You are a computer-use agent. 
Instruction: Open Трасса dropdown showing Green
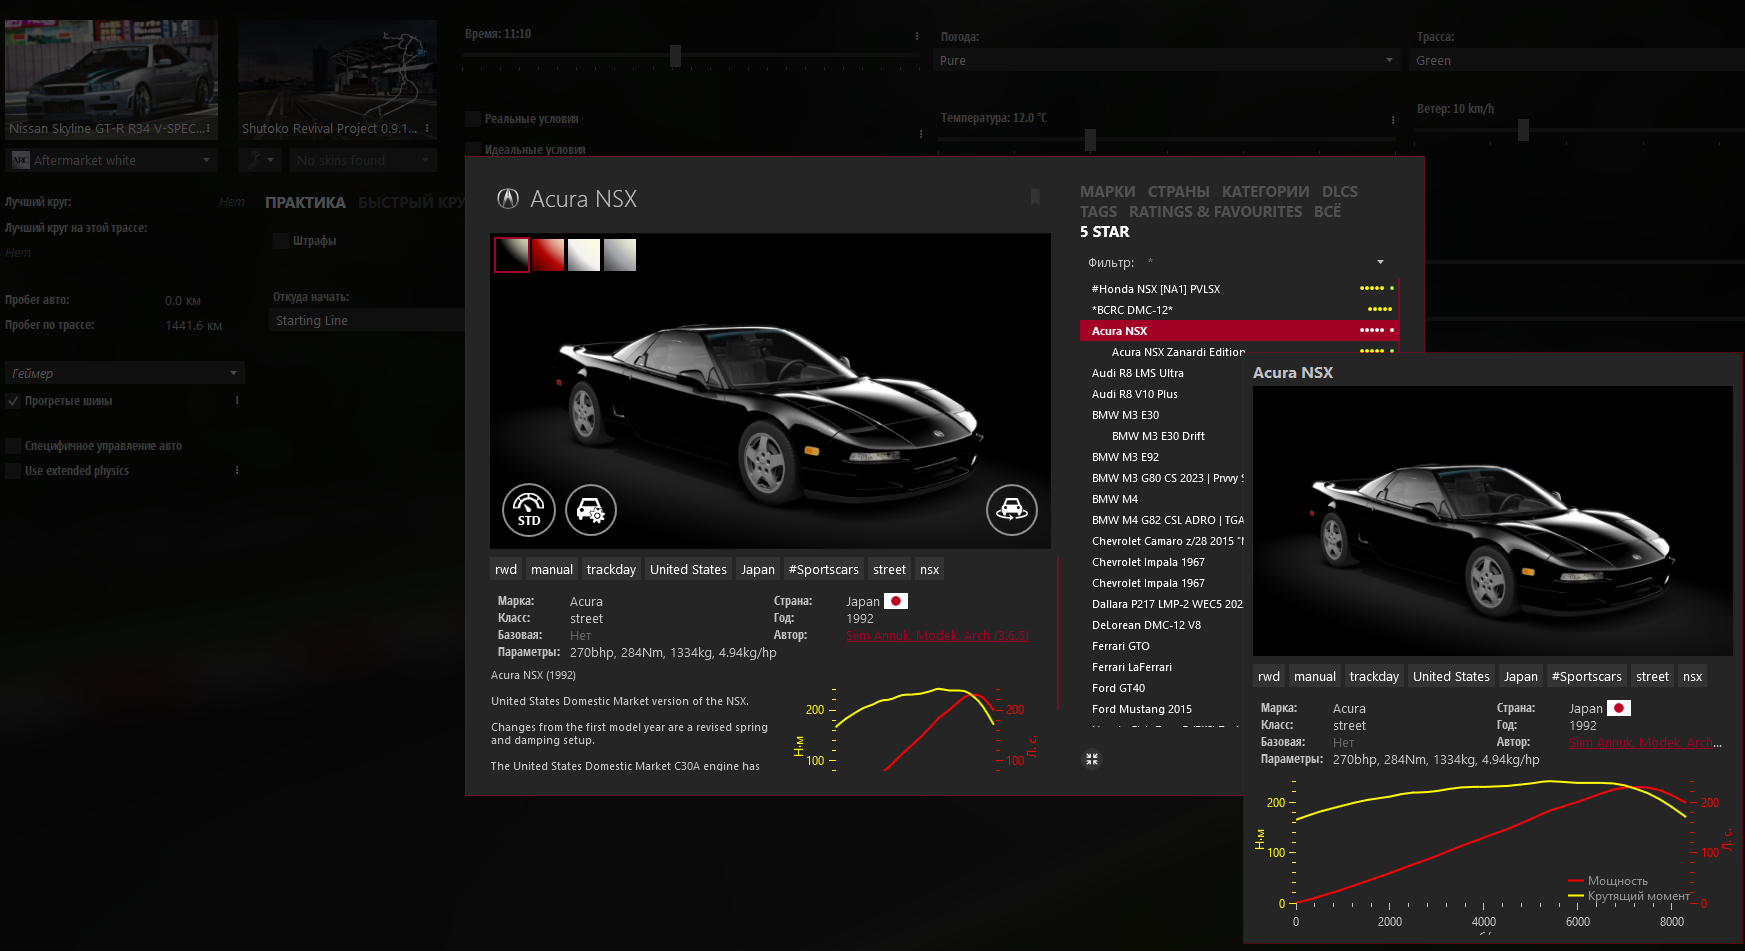[x=1578, y=60]
